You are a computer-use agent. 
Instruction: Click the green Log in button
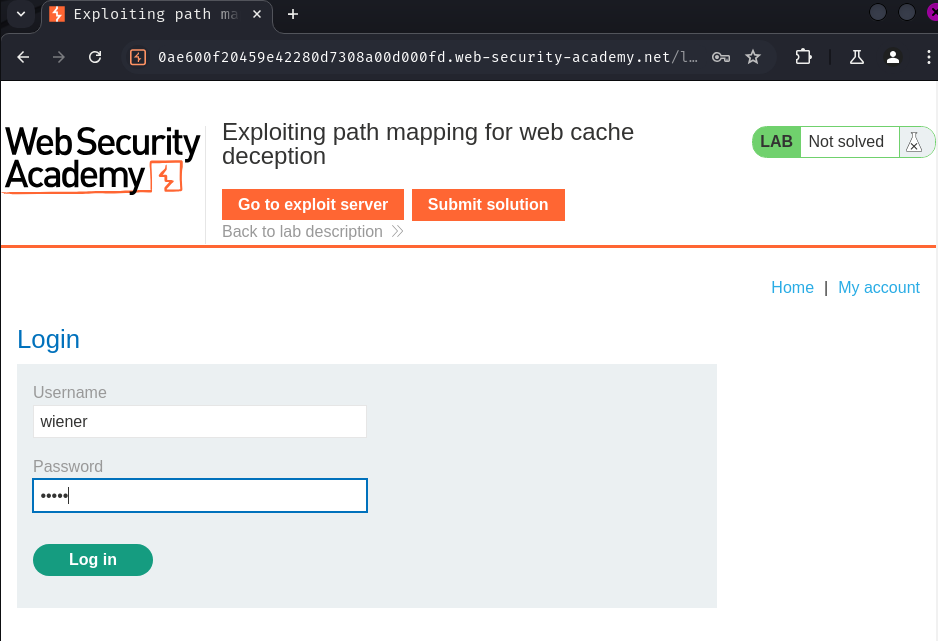pos(93,560)
